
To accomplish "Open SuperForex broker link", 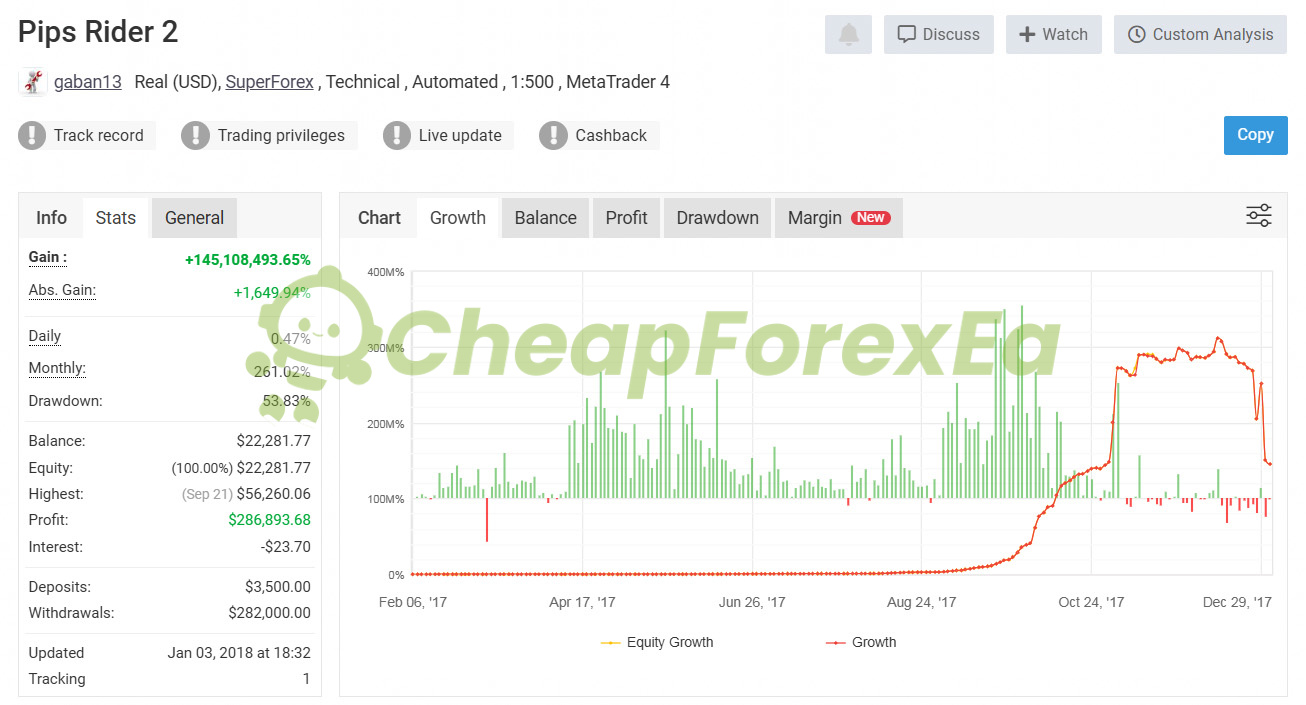I will click(270, 82).
